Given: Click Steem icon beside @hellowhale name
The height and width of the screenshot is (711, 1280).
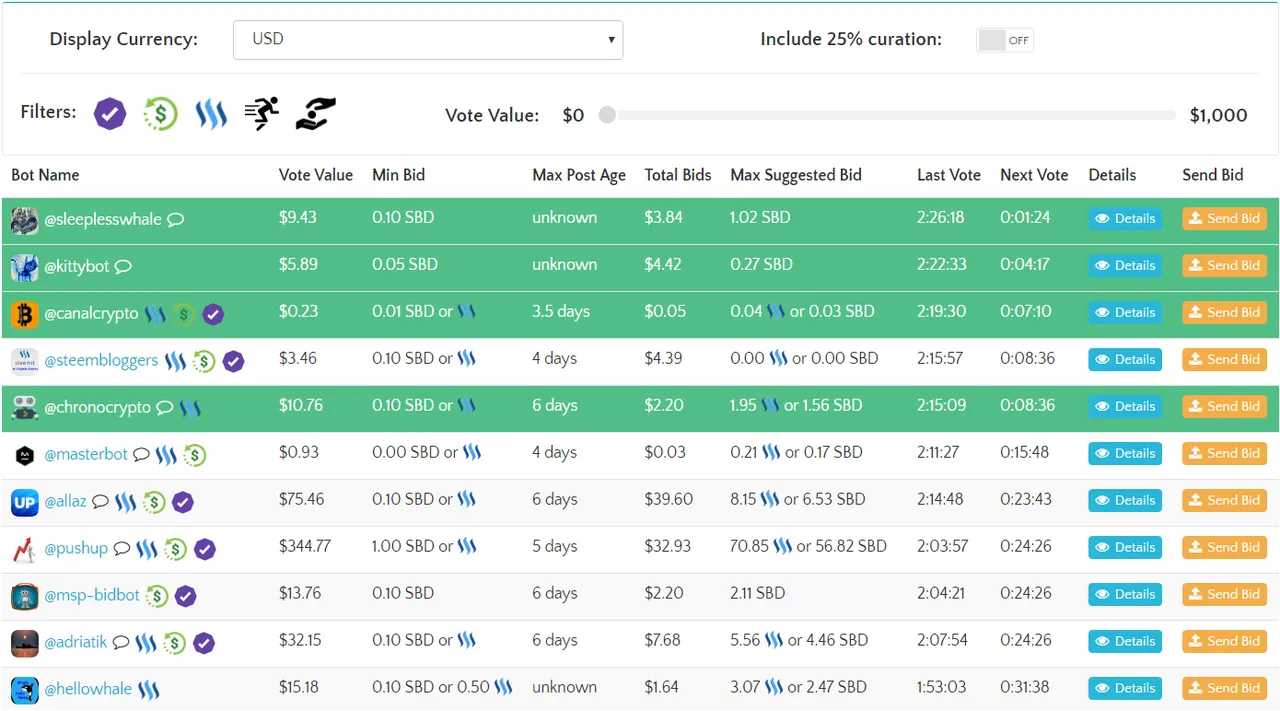Looking at the screenshot, I should coord(149,690).
